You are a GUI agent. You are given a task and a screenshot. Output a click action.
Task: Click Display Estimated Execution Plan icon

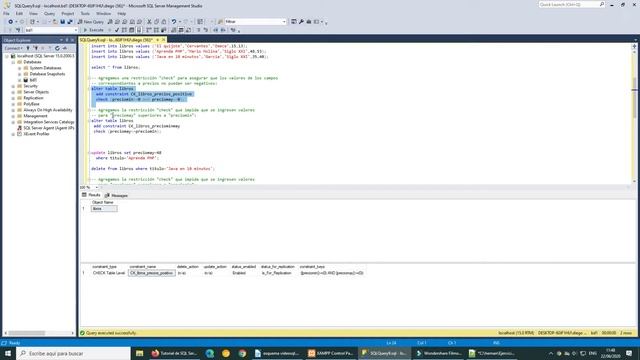[124, 30]
